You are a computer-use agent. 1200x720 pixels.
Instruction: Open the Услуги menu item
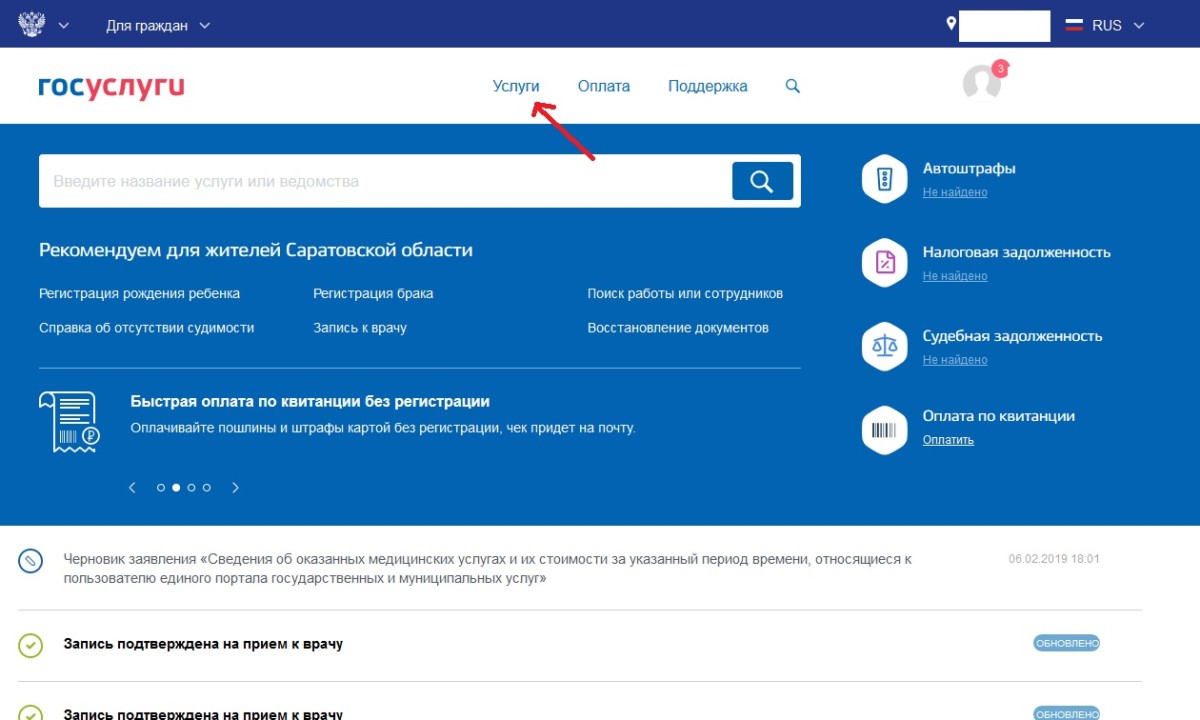point(516,86)
